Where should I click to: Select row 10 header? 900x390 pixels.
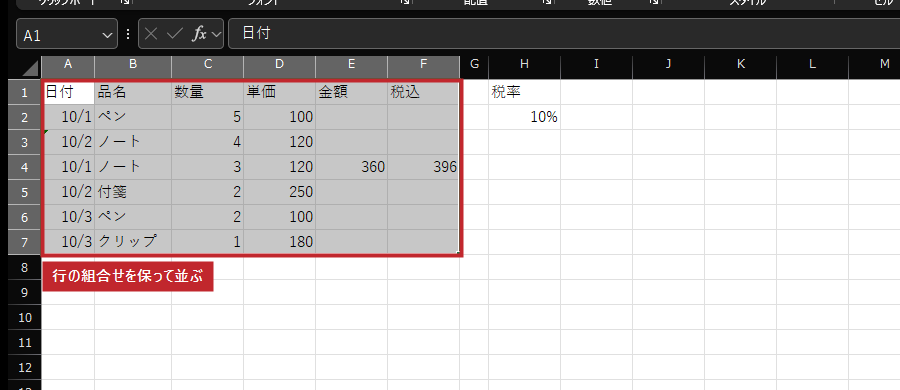tap(25, 317)
